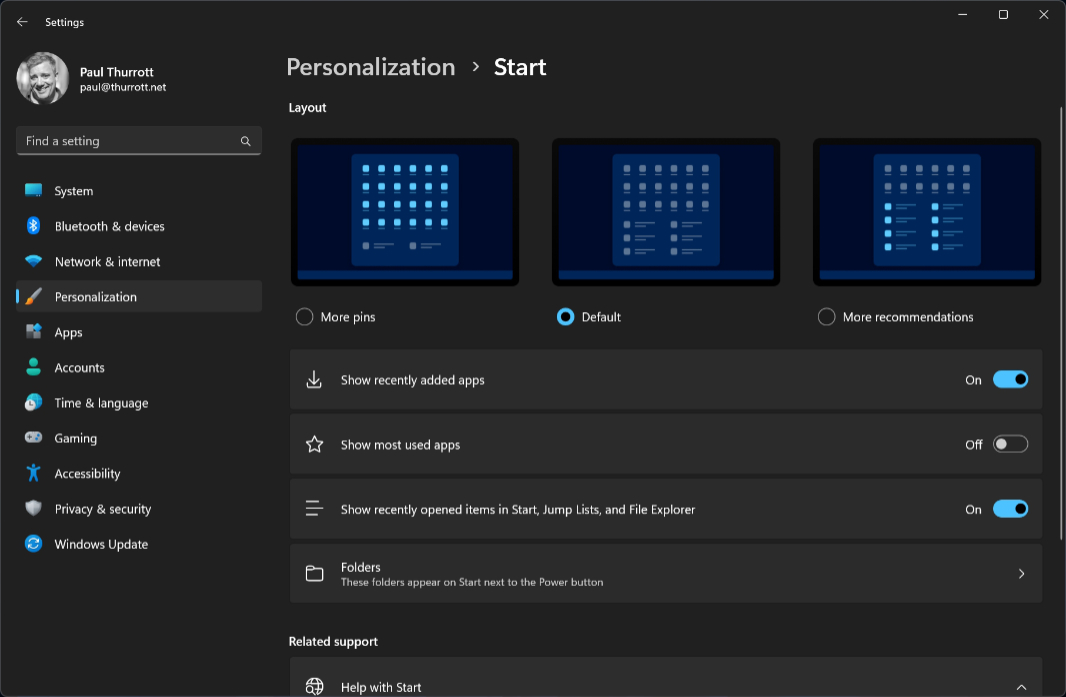Click the More pins layout preview thumbnail
The image size is (1066, 697).
(405, 212)
